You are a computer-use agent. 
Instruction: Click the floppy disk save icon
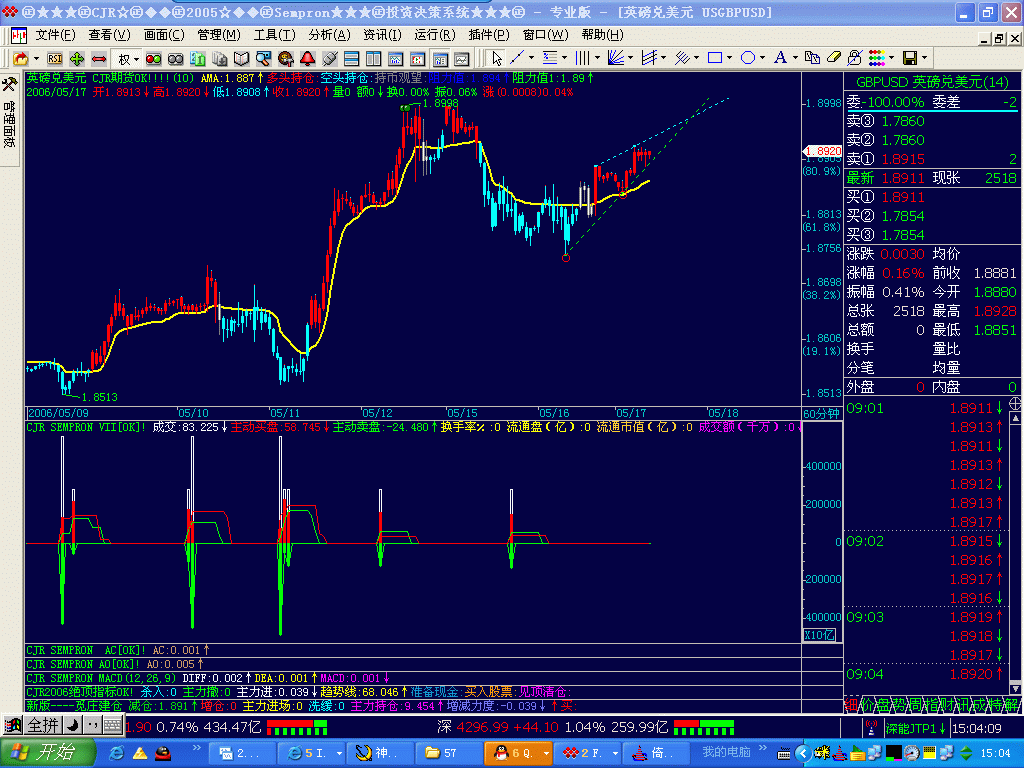(x=910, y=58)
